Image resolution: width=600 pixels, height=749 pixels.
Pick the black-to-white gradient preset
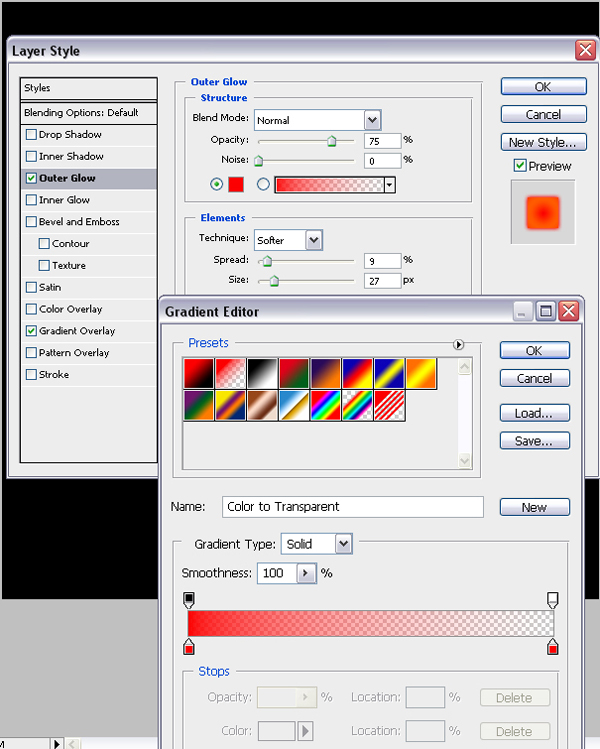tap(262, 374)
